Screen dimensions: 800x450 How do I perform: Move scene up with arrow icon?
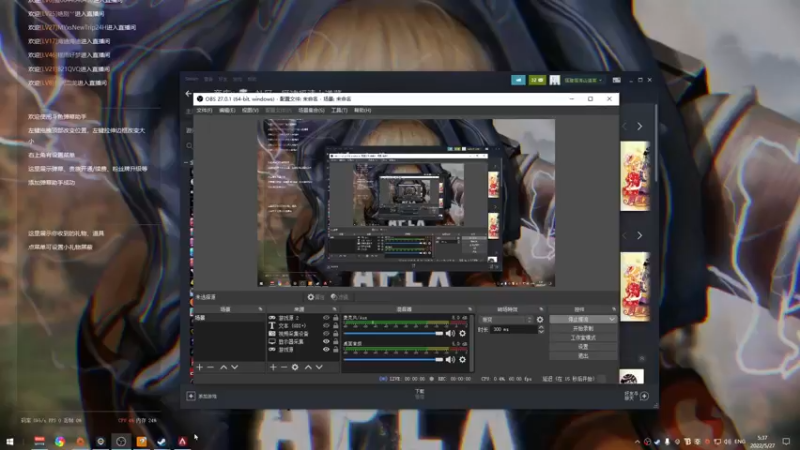tap(223, 367)
